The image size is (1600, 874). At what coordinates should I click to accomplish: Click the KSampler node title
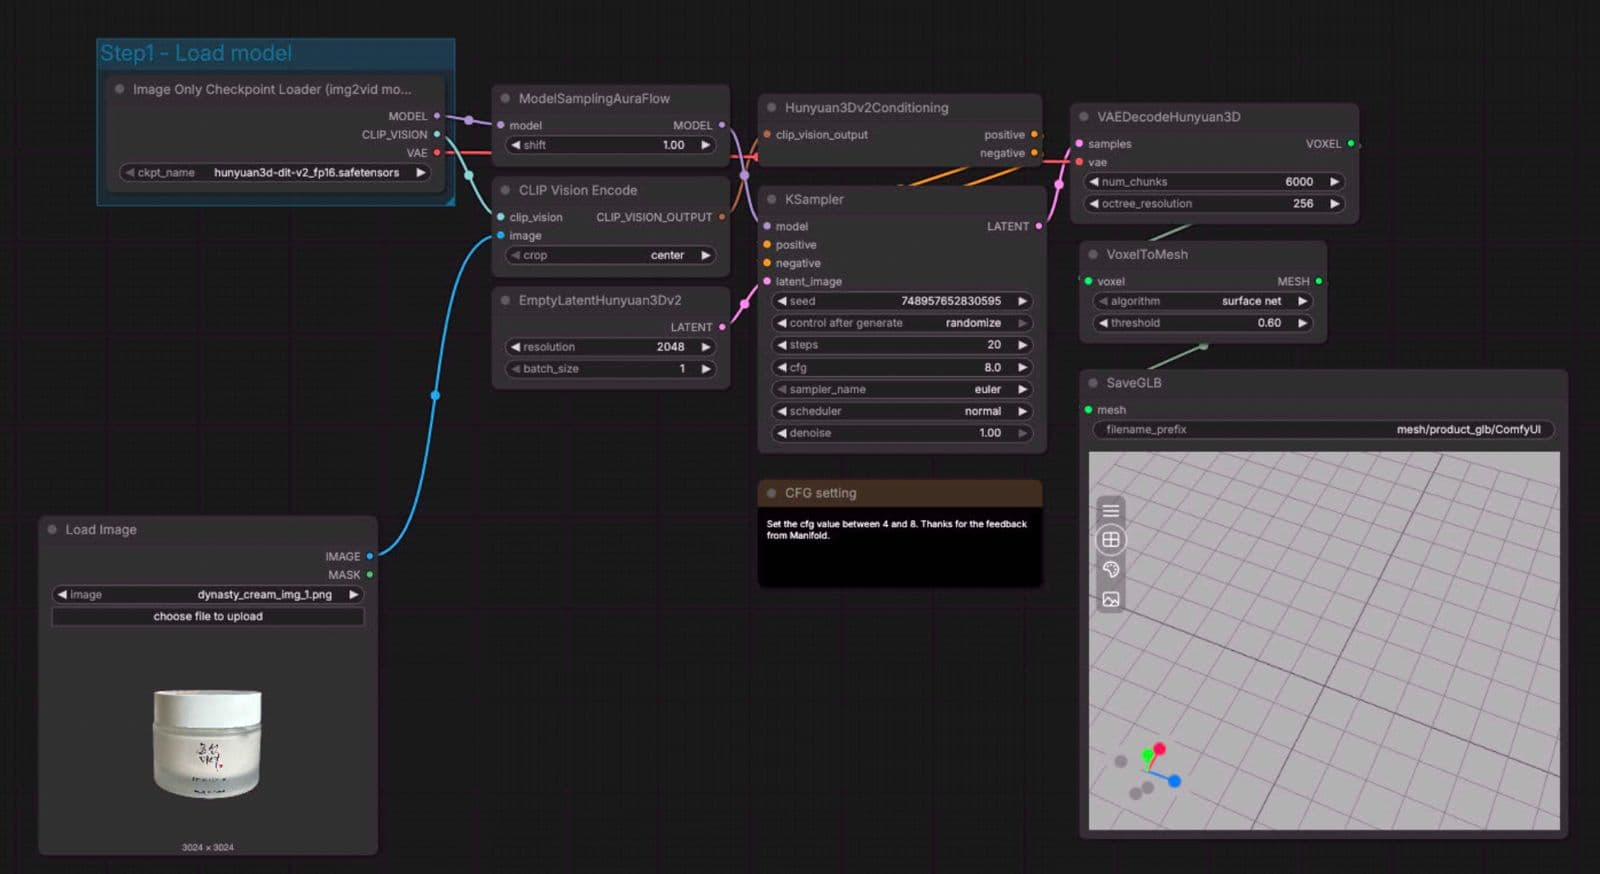point(814,199)
